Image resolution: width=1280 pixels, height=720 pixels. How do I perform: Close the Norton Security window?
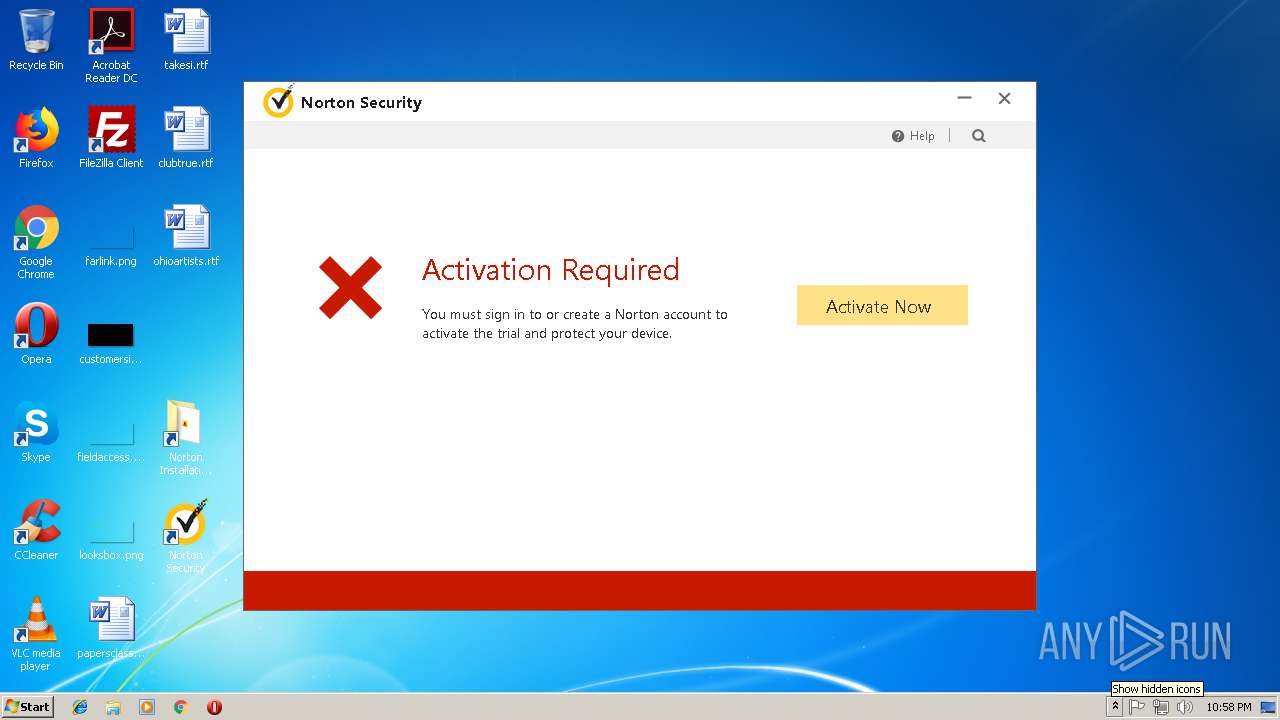pyautogui.click(x=1004, y=98)
